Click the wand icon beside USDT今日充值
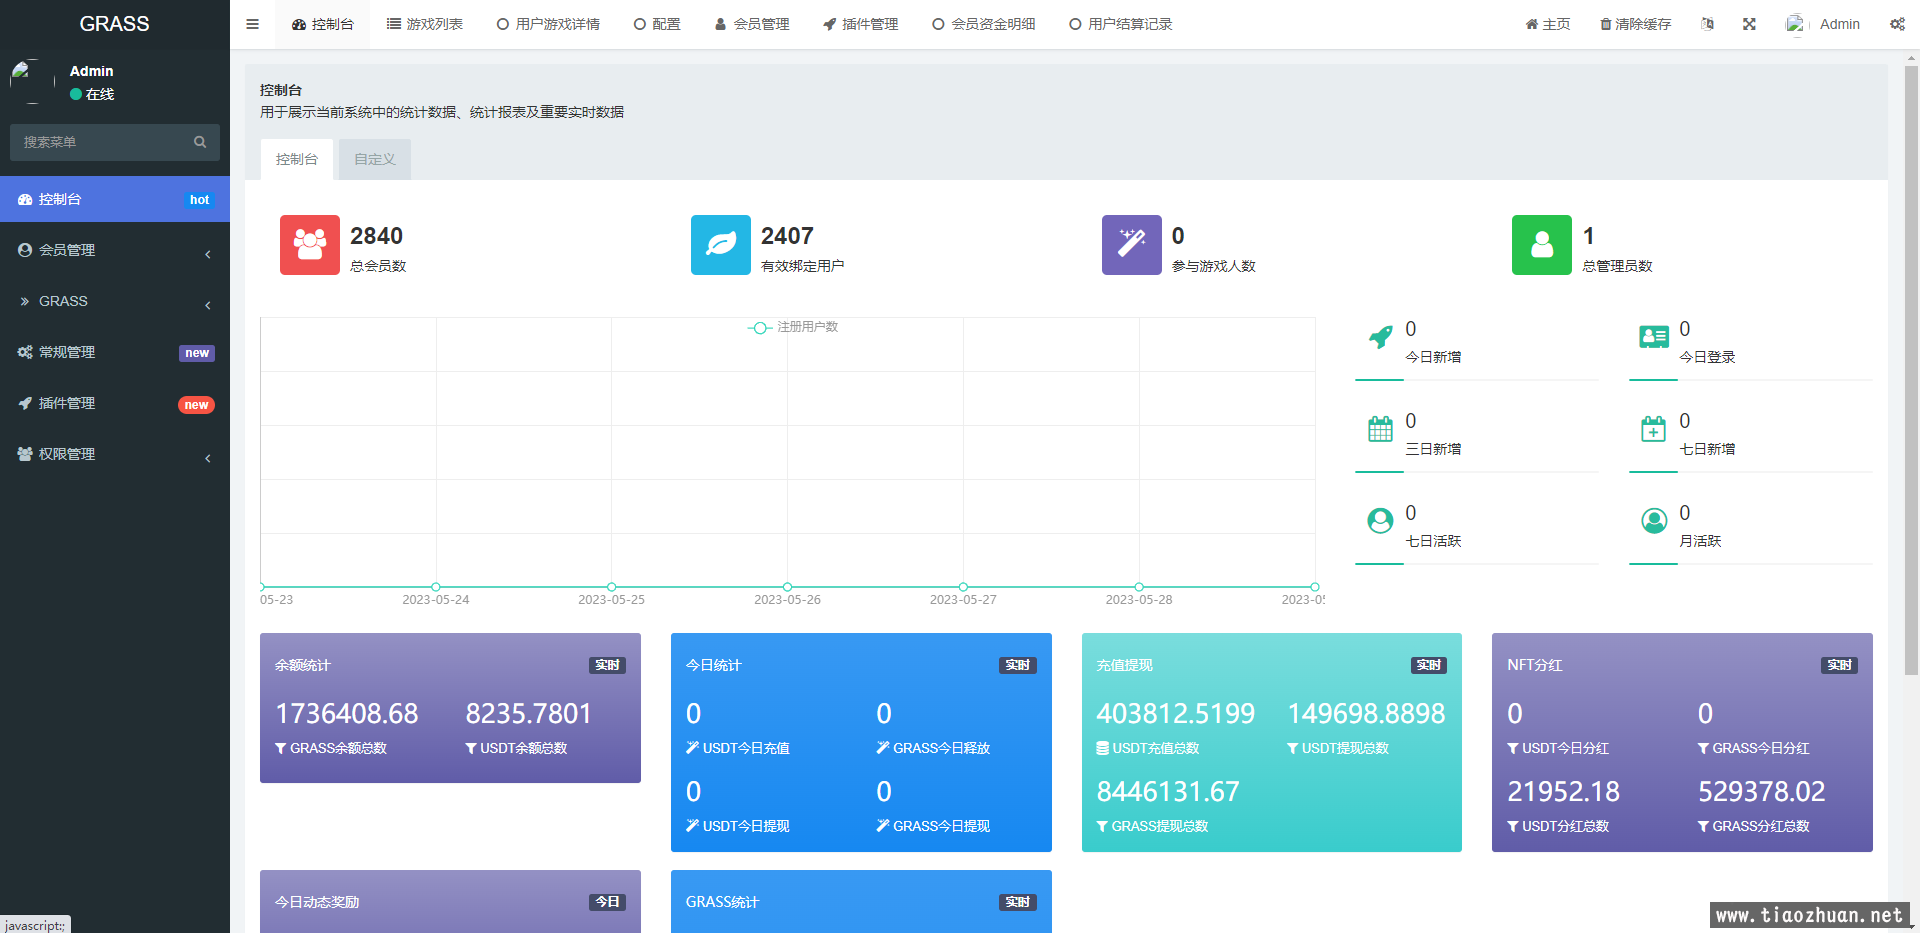This screenshot has width=1920, height=933. point(692,748)
